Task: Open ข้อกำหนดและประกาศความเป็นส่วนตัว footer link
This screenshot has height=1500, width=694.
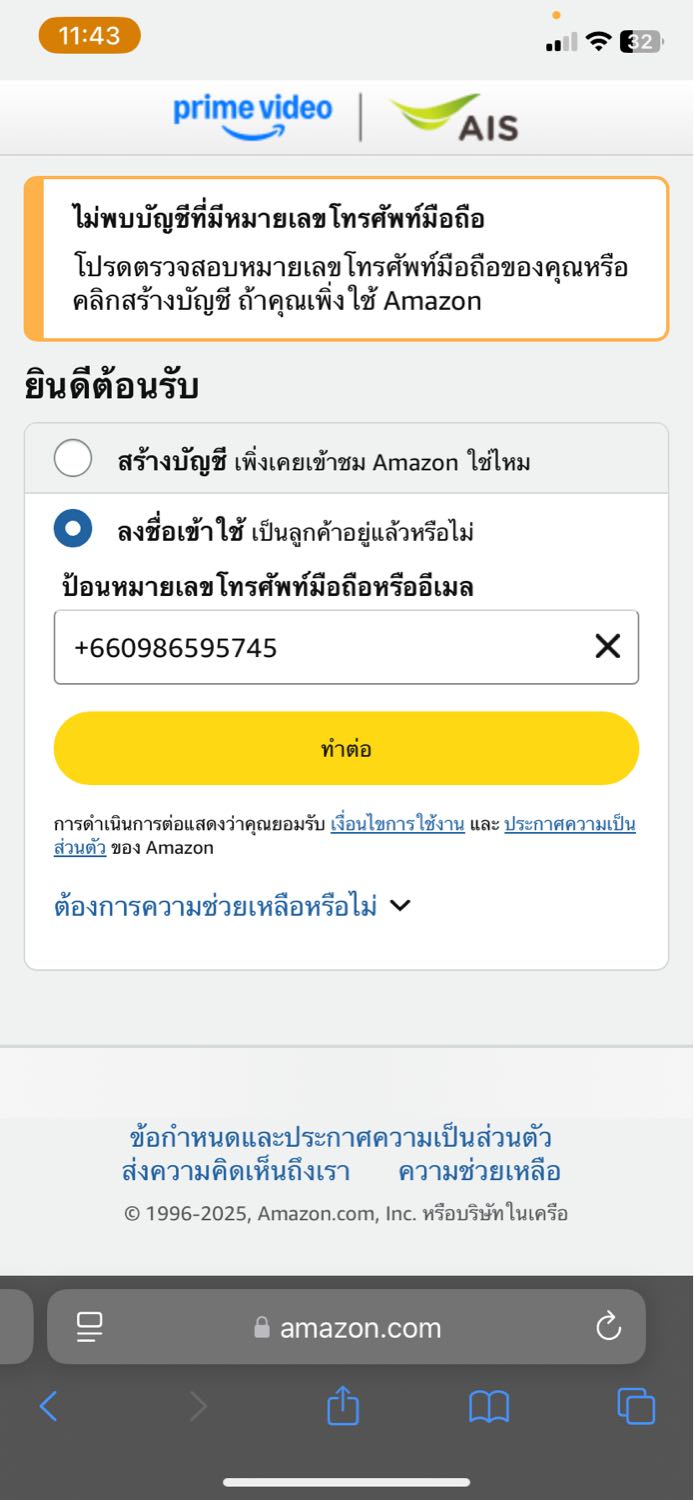Action: (x=340, y=1137)
